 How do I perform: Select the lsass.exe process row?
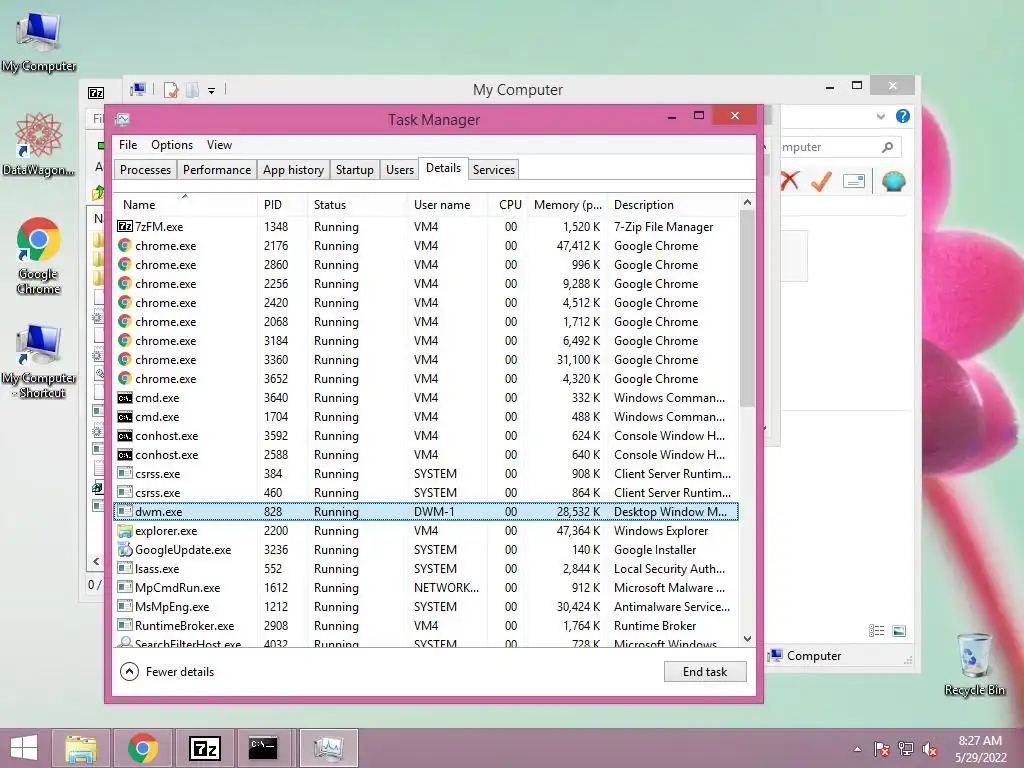coord(426,569)
